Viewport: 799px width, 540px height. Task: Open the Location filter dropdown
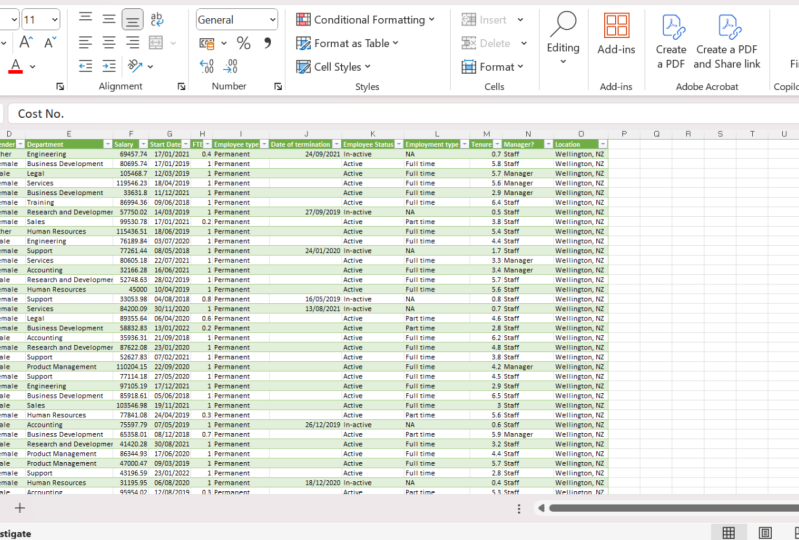[x=603, y=145]
